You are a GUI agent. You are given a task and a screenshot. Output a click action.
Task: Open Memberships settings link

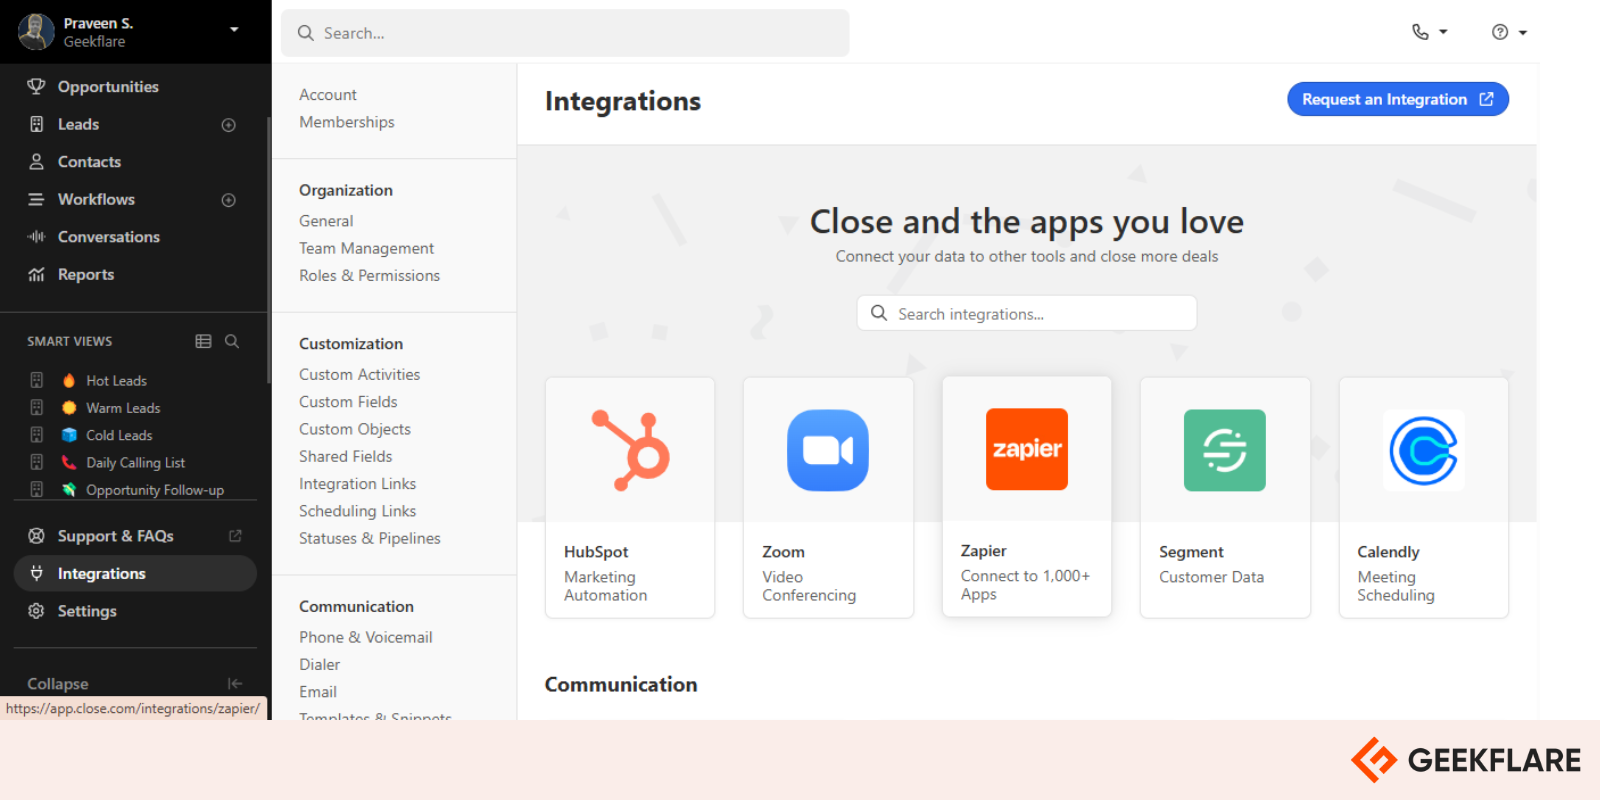coord(347,122)
